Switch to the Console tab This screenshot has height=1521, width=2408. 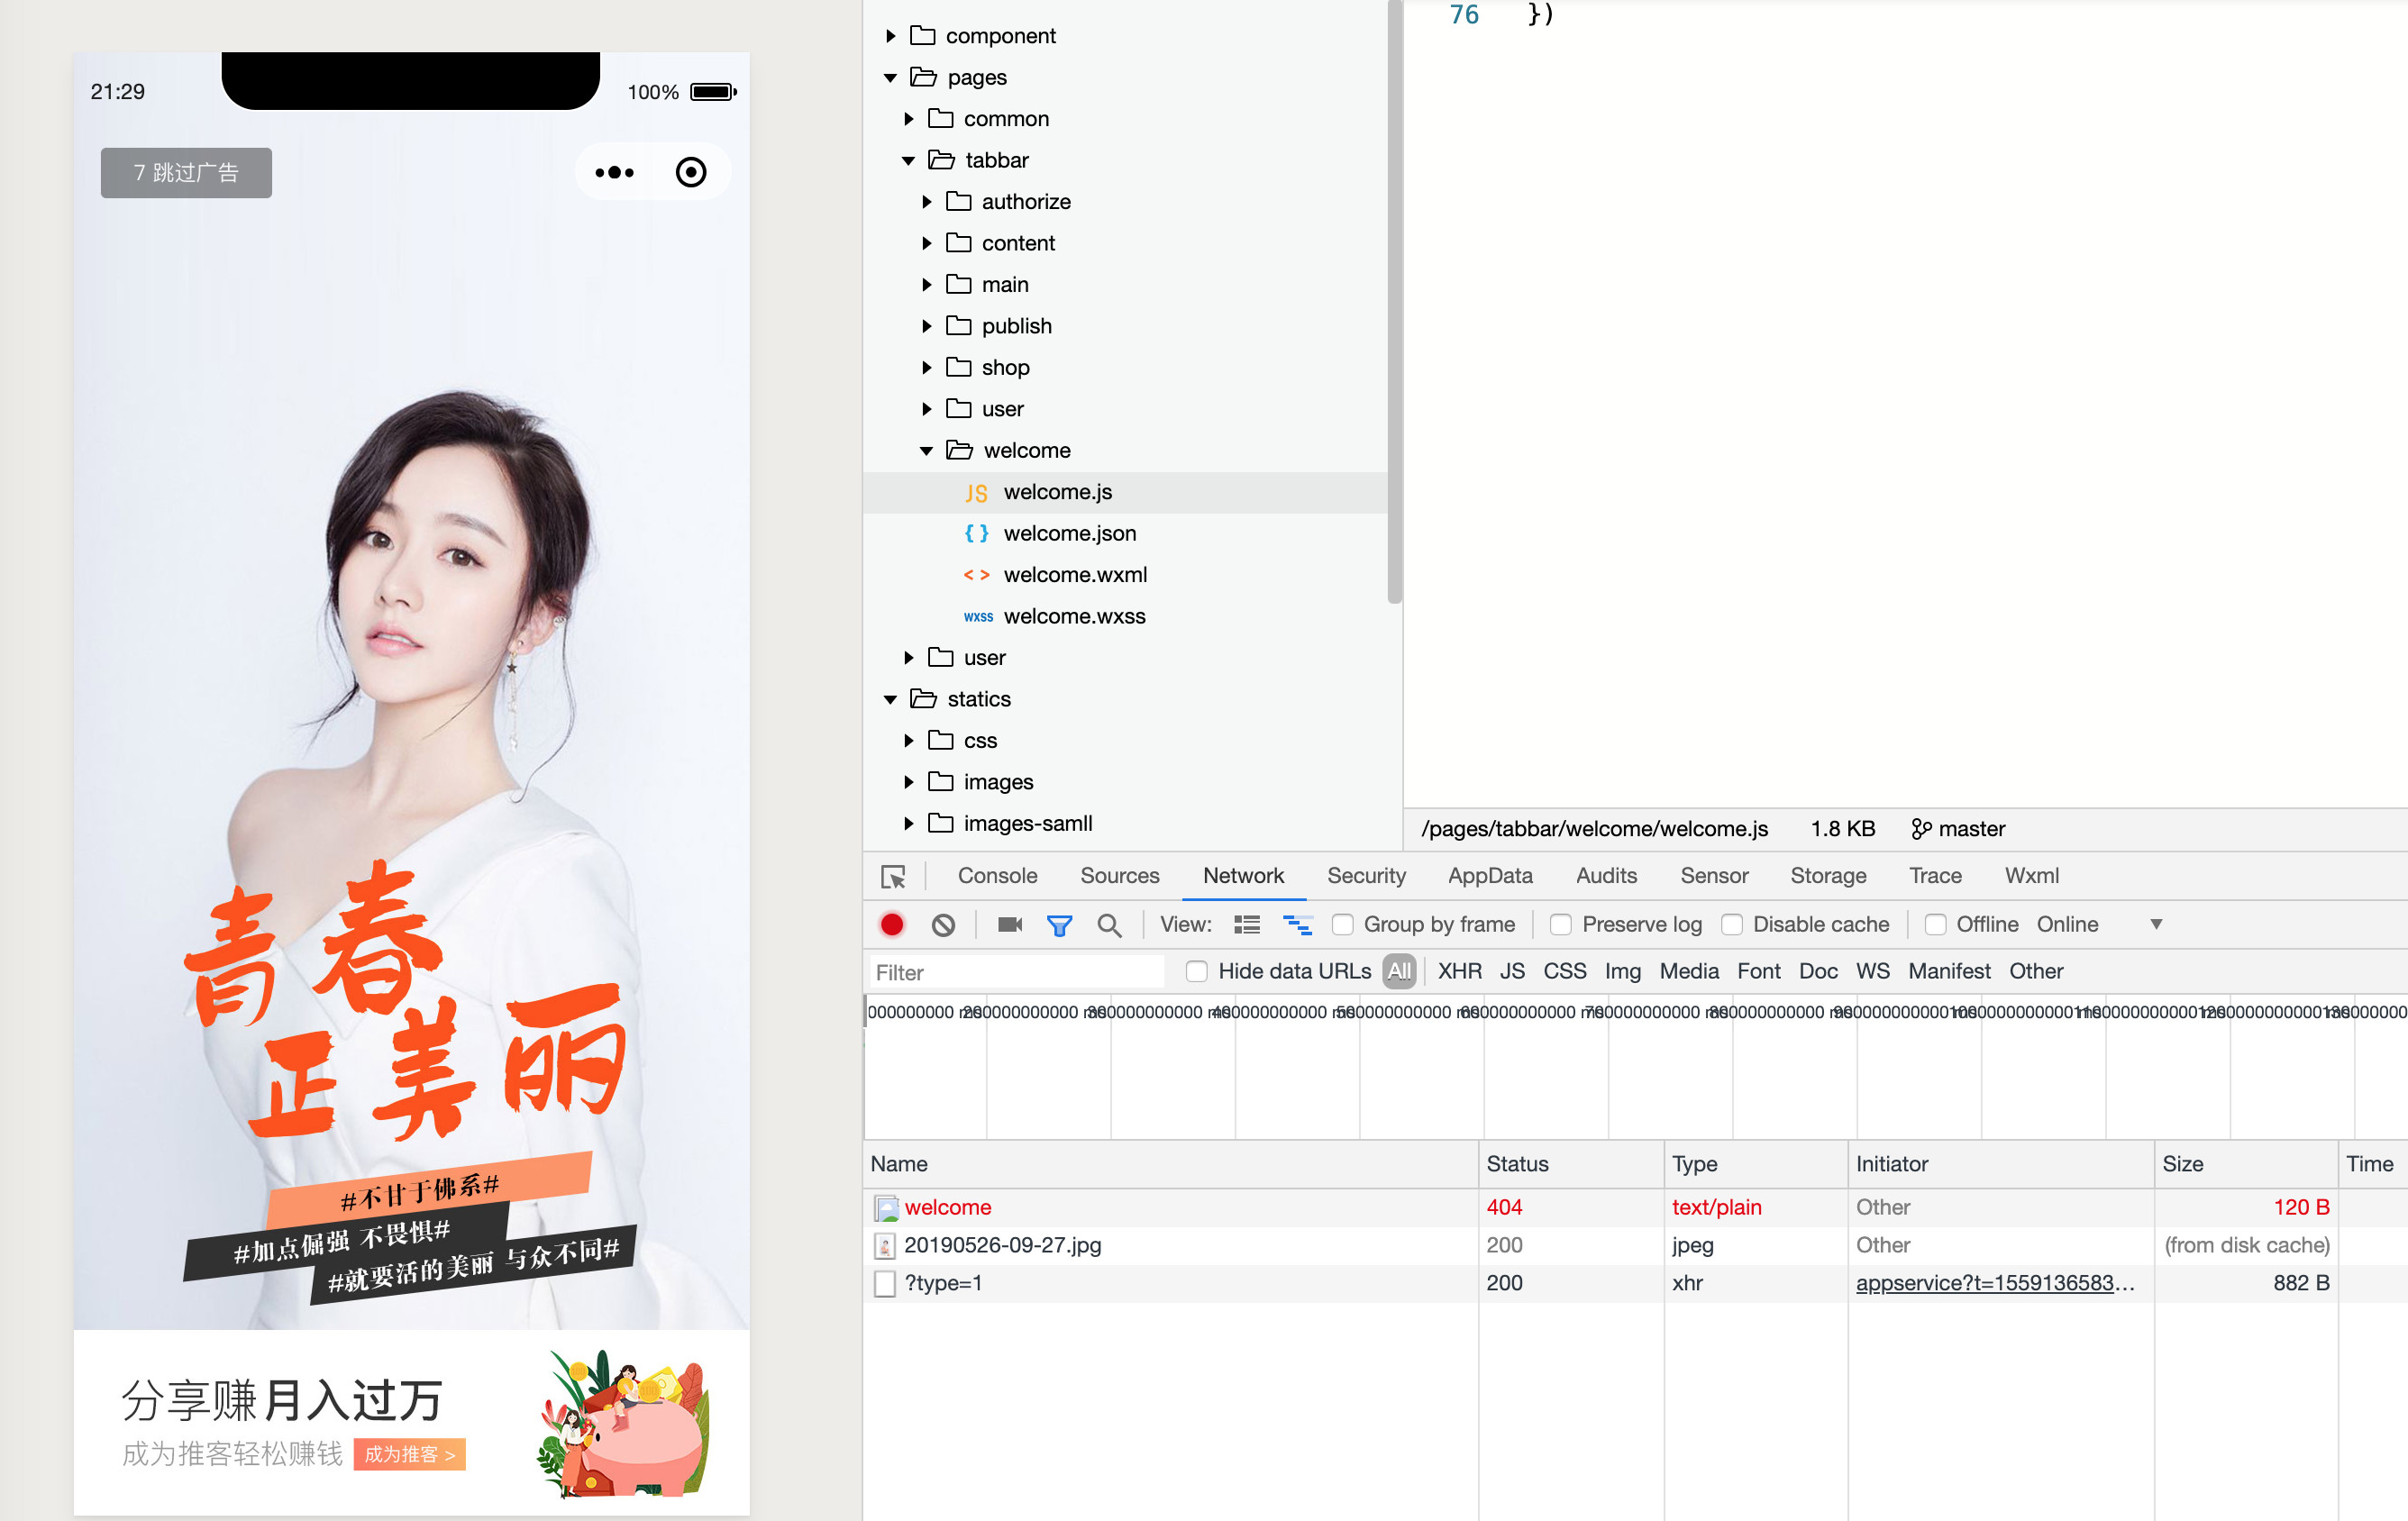(997, 876)
